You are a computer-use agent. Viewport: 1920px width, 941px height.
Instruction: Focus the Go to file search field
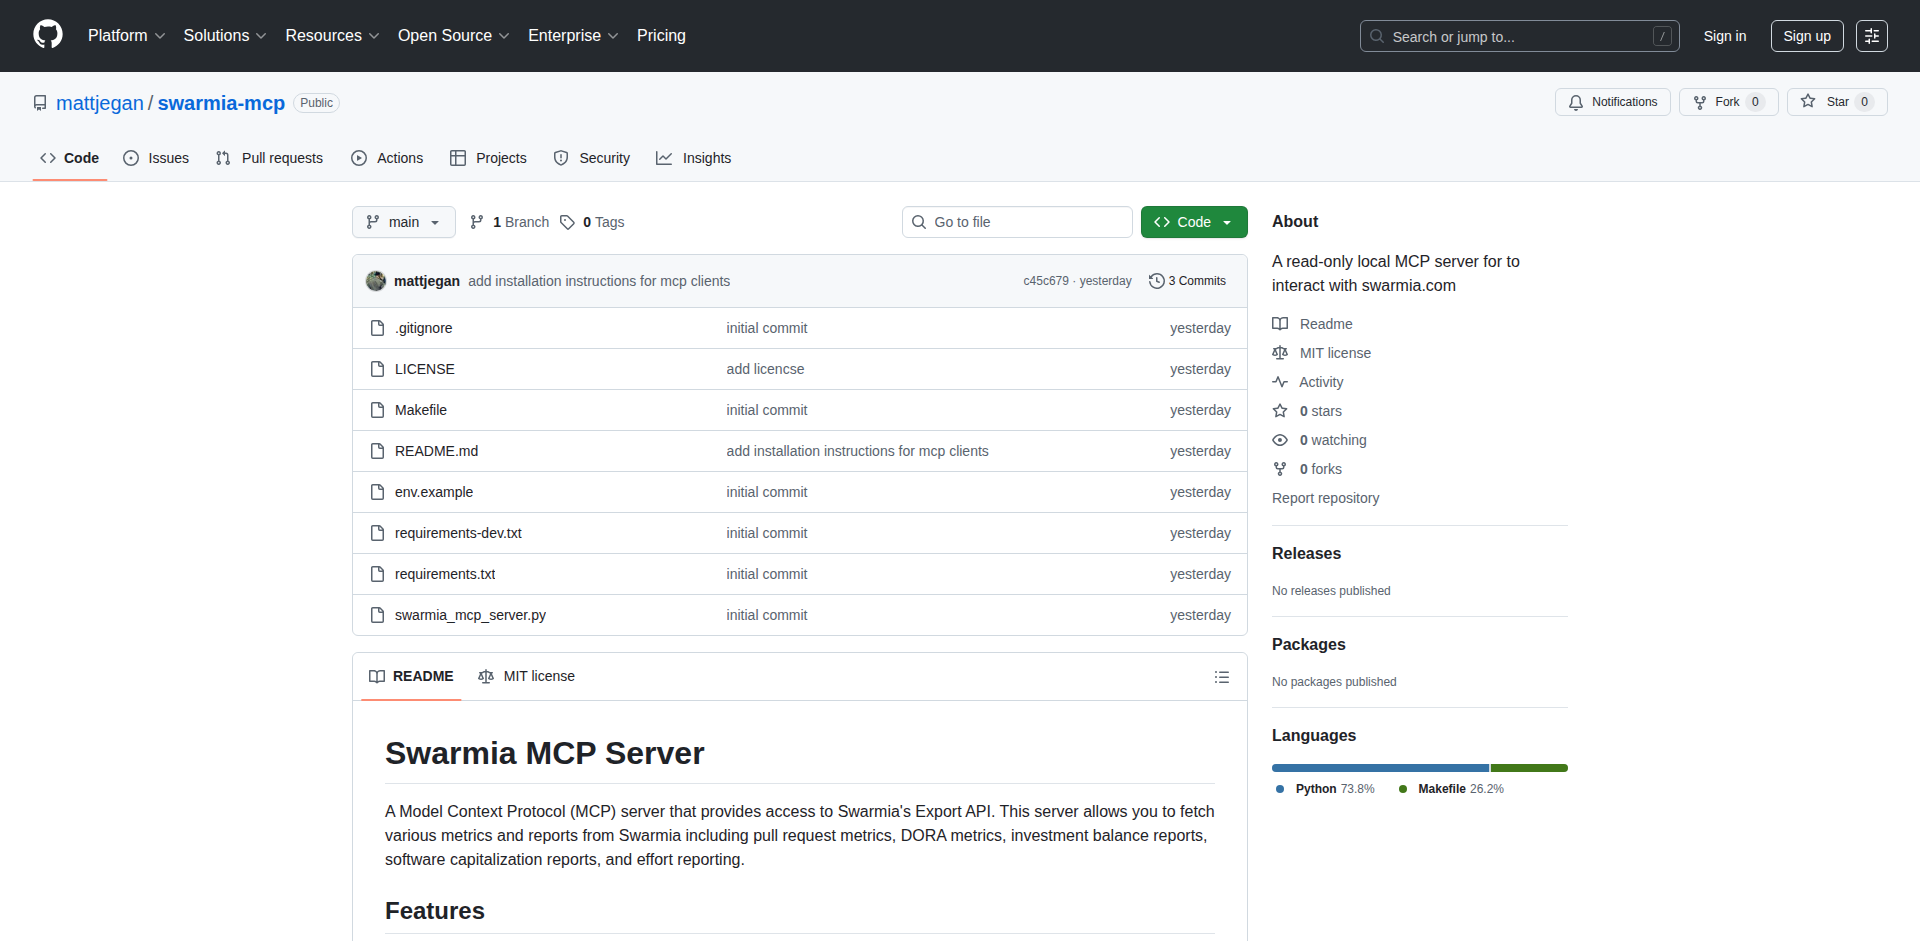click(1017, 222)
